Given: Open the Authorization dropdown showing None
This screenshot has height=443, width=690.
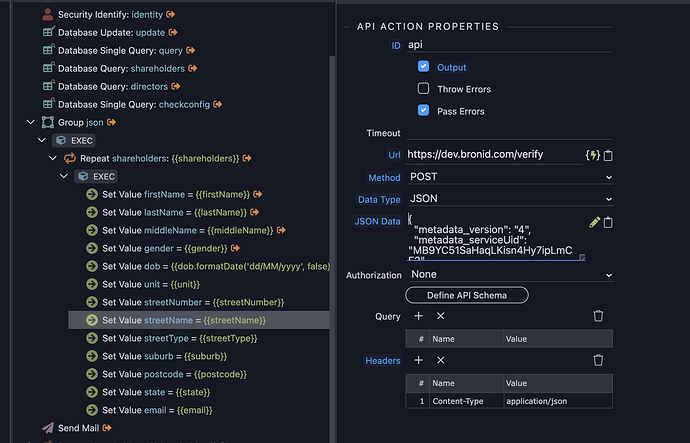Looking at the screenshot, I should 510,275.
